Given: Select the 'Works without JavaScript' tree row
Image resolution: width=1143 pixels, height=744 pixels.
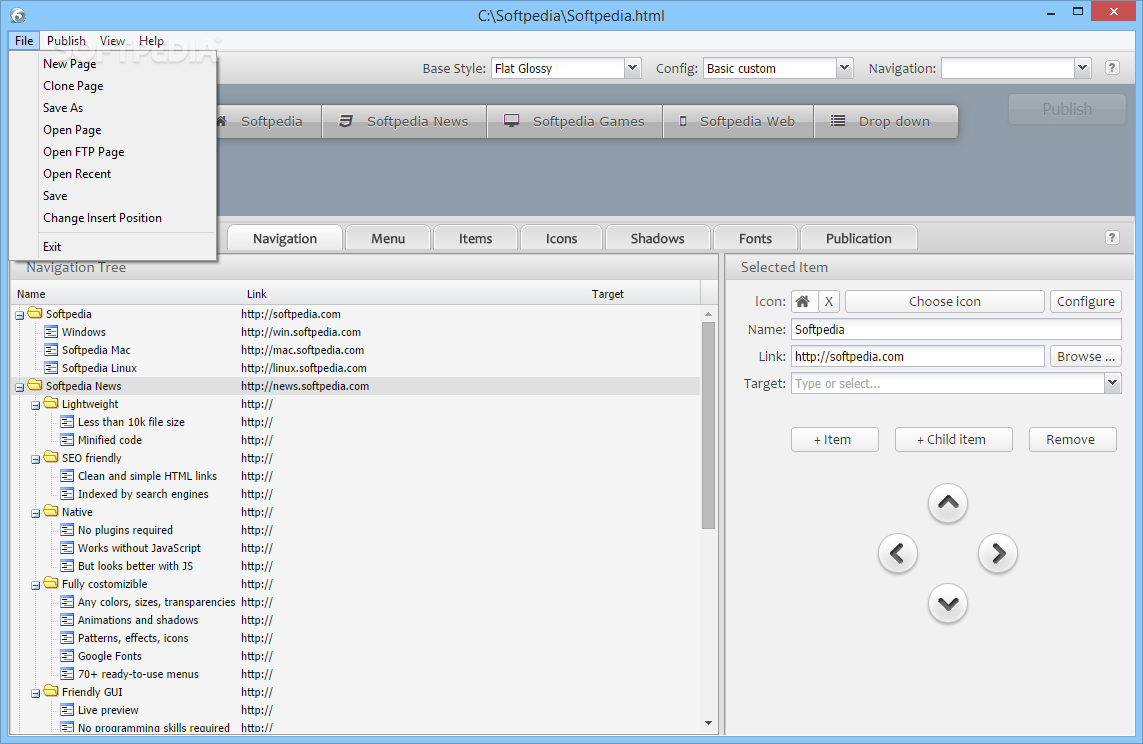Looking at the screenshot, I should coord(357,548).
